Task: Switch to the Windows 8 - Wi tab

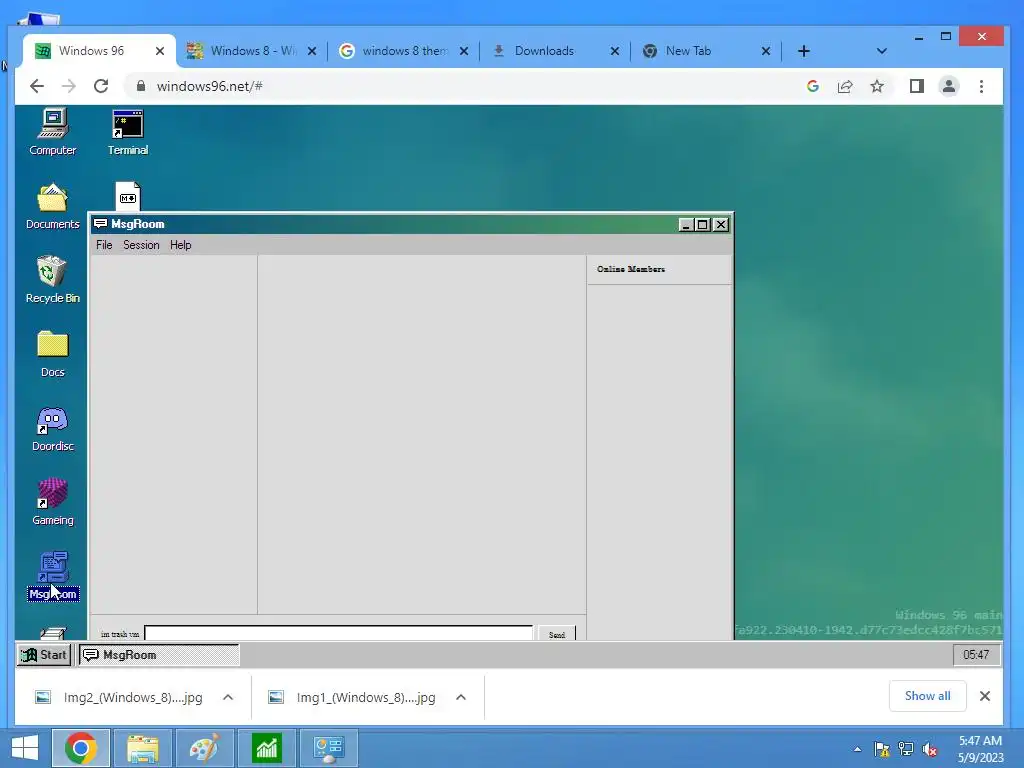Action: click(x=252, y=51)
